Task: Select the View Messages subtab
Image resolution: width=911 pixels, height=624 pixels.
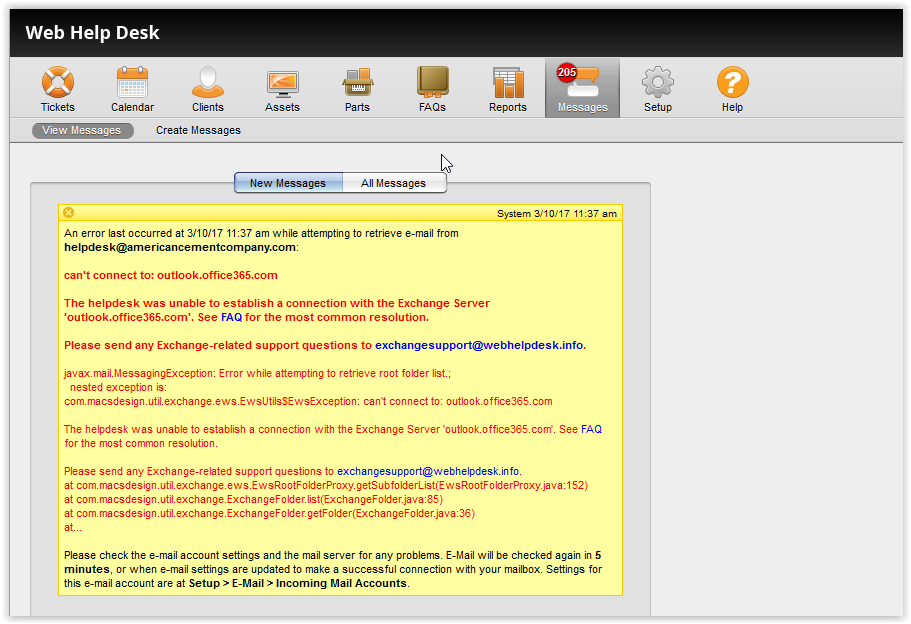Action: click(x=82, y=131)
